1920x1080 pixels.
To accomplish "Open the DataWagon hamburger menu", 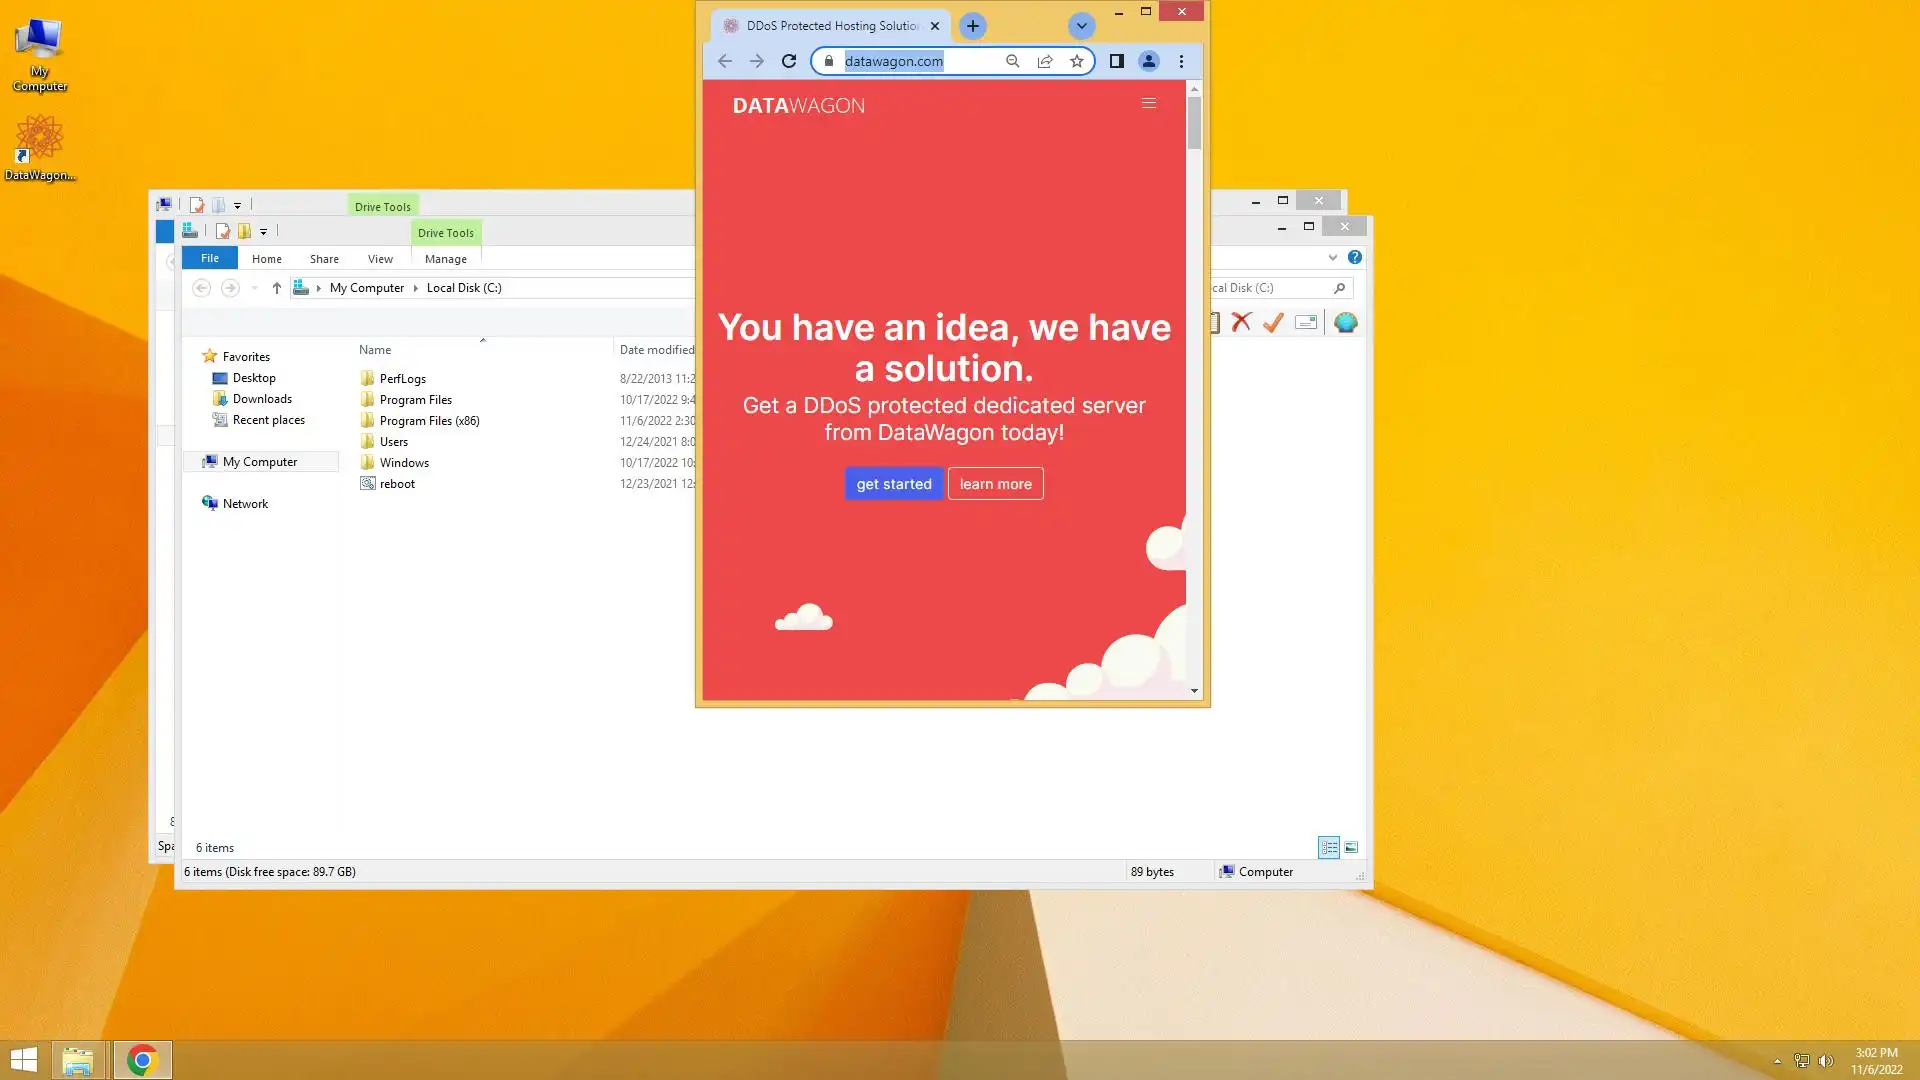I will (x=1149, y=103).
